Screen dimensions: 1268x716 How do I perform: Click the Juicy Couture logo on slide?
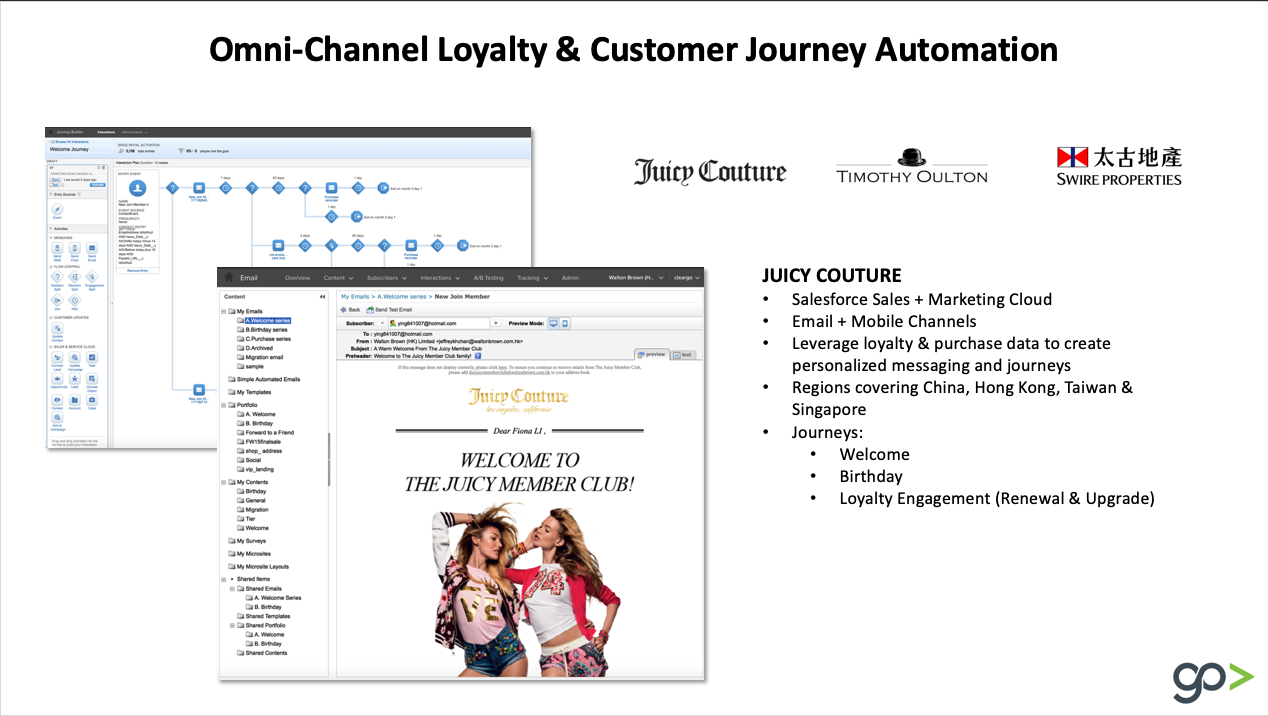coord(710,172)
